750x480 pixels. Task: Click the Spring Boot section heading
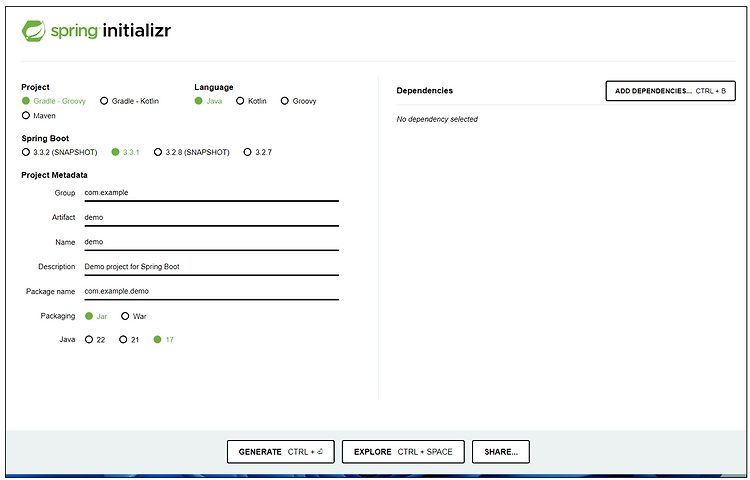pos(45,138)
